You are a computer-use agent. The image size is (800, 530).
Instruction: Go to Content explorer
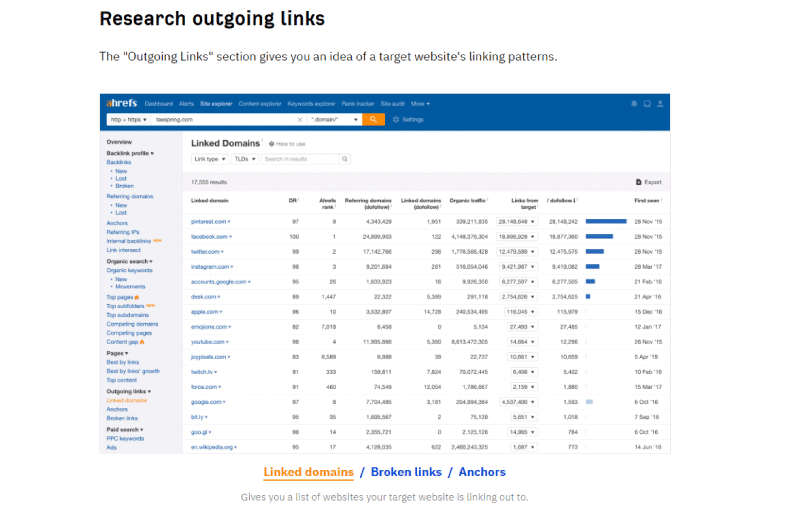coord(260,104)
